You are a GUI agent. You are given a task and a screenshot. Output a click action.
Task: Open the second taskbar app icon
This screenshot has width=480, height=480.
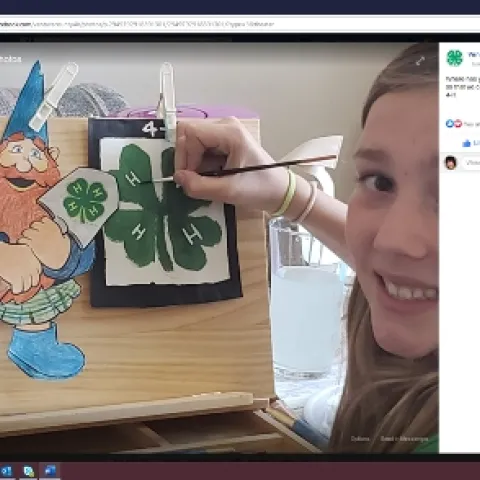pyautogui.click(x=29, y=471)
